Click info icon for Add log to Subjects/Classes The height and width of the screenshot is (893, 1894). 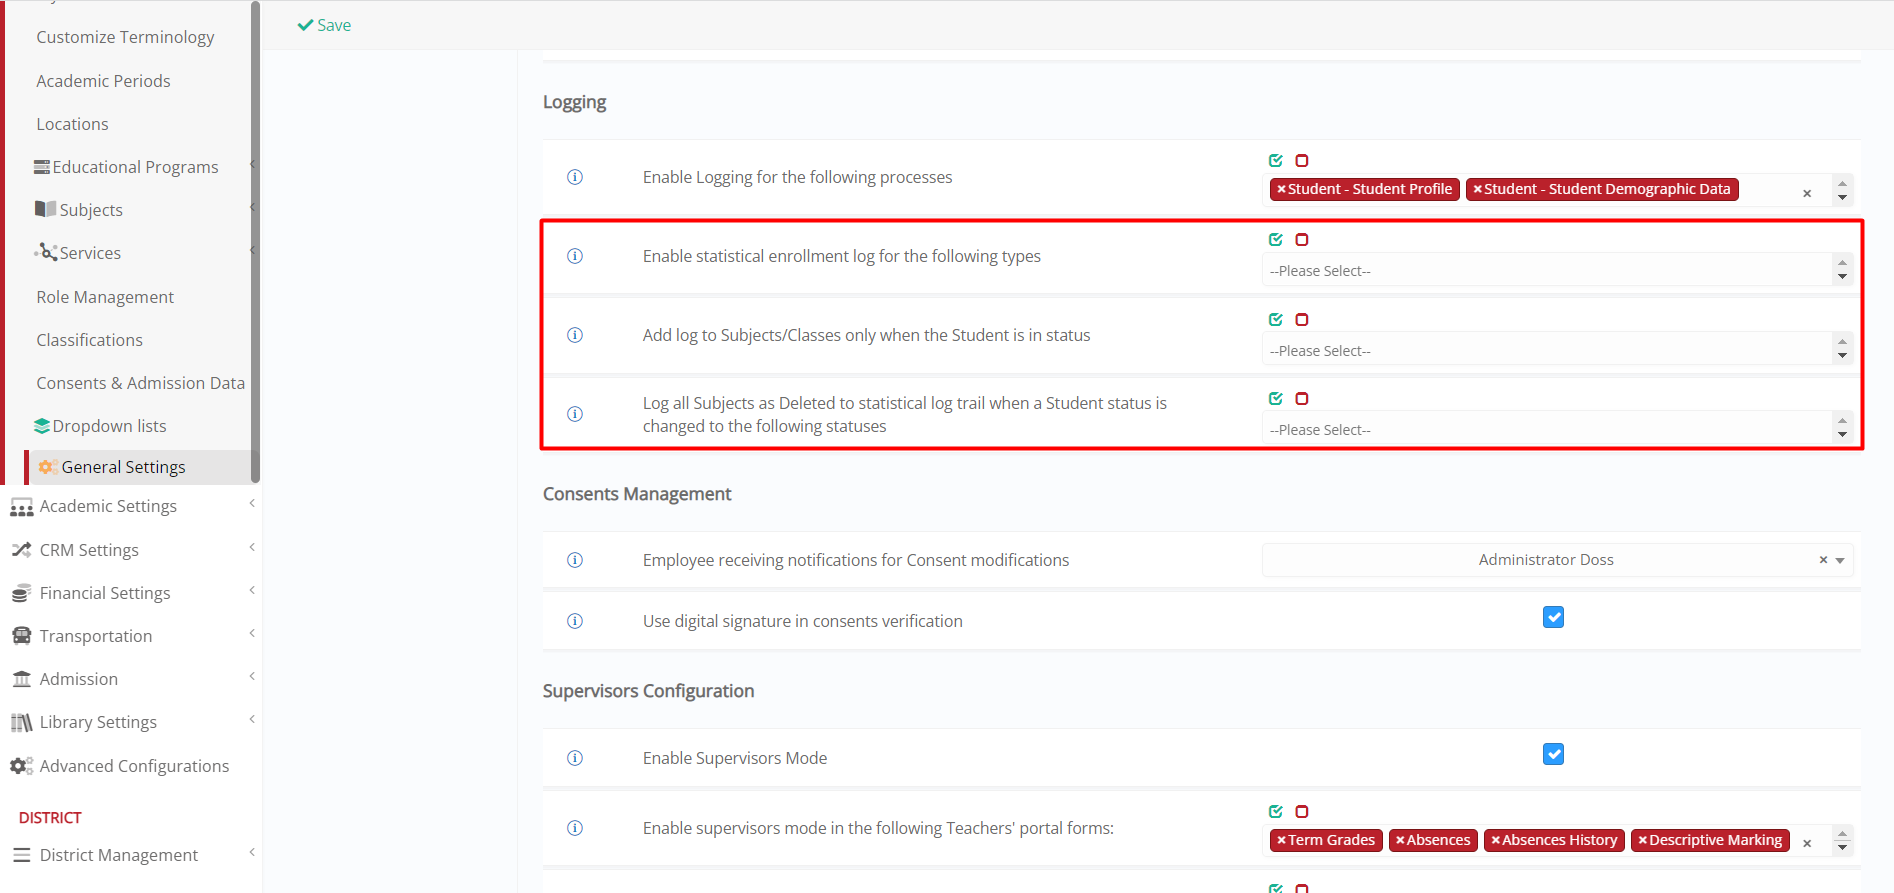575,335
